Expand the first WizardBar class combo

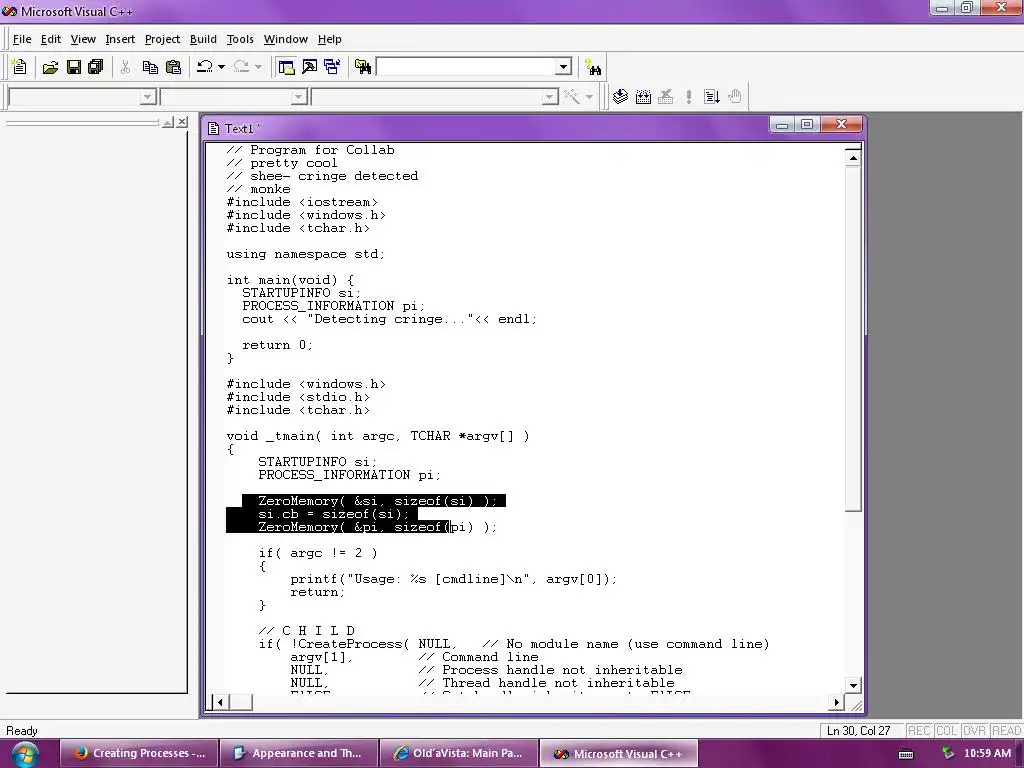click(148, 97)
